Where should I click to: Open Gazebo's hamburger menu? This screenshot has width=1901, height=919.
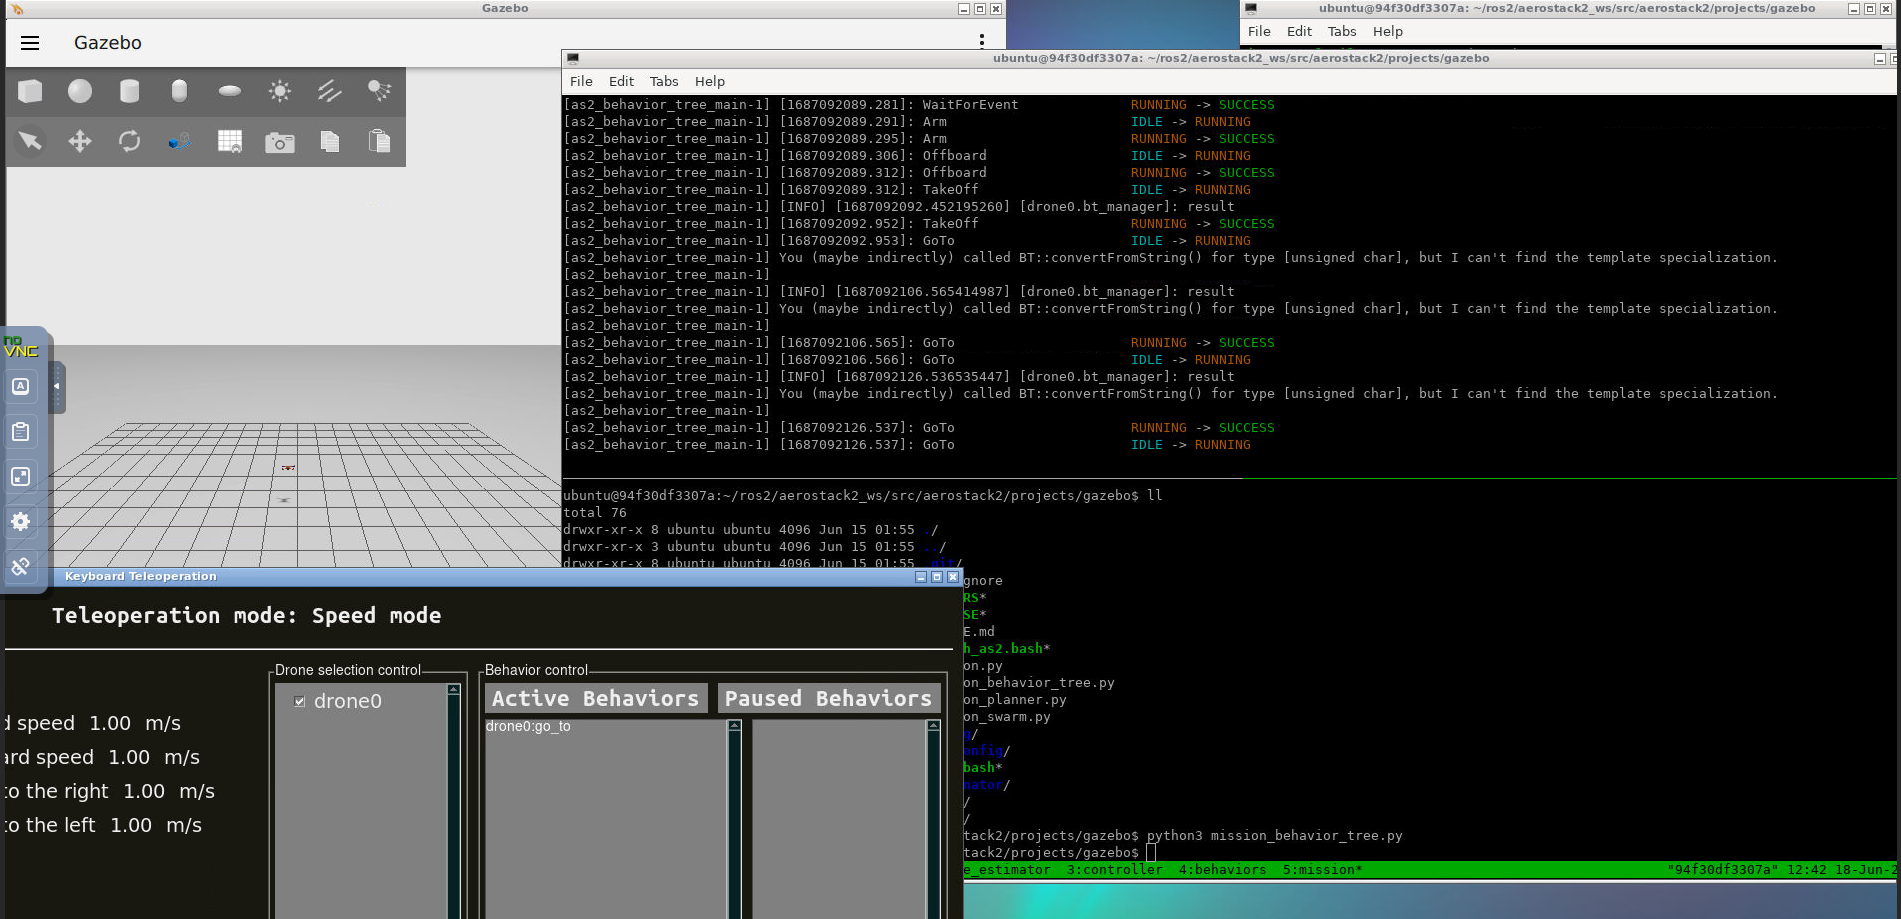[30, 42]
